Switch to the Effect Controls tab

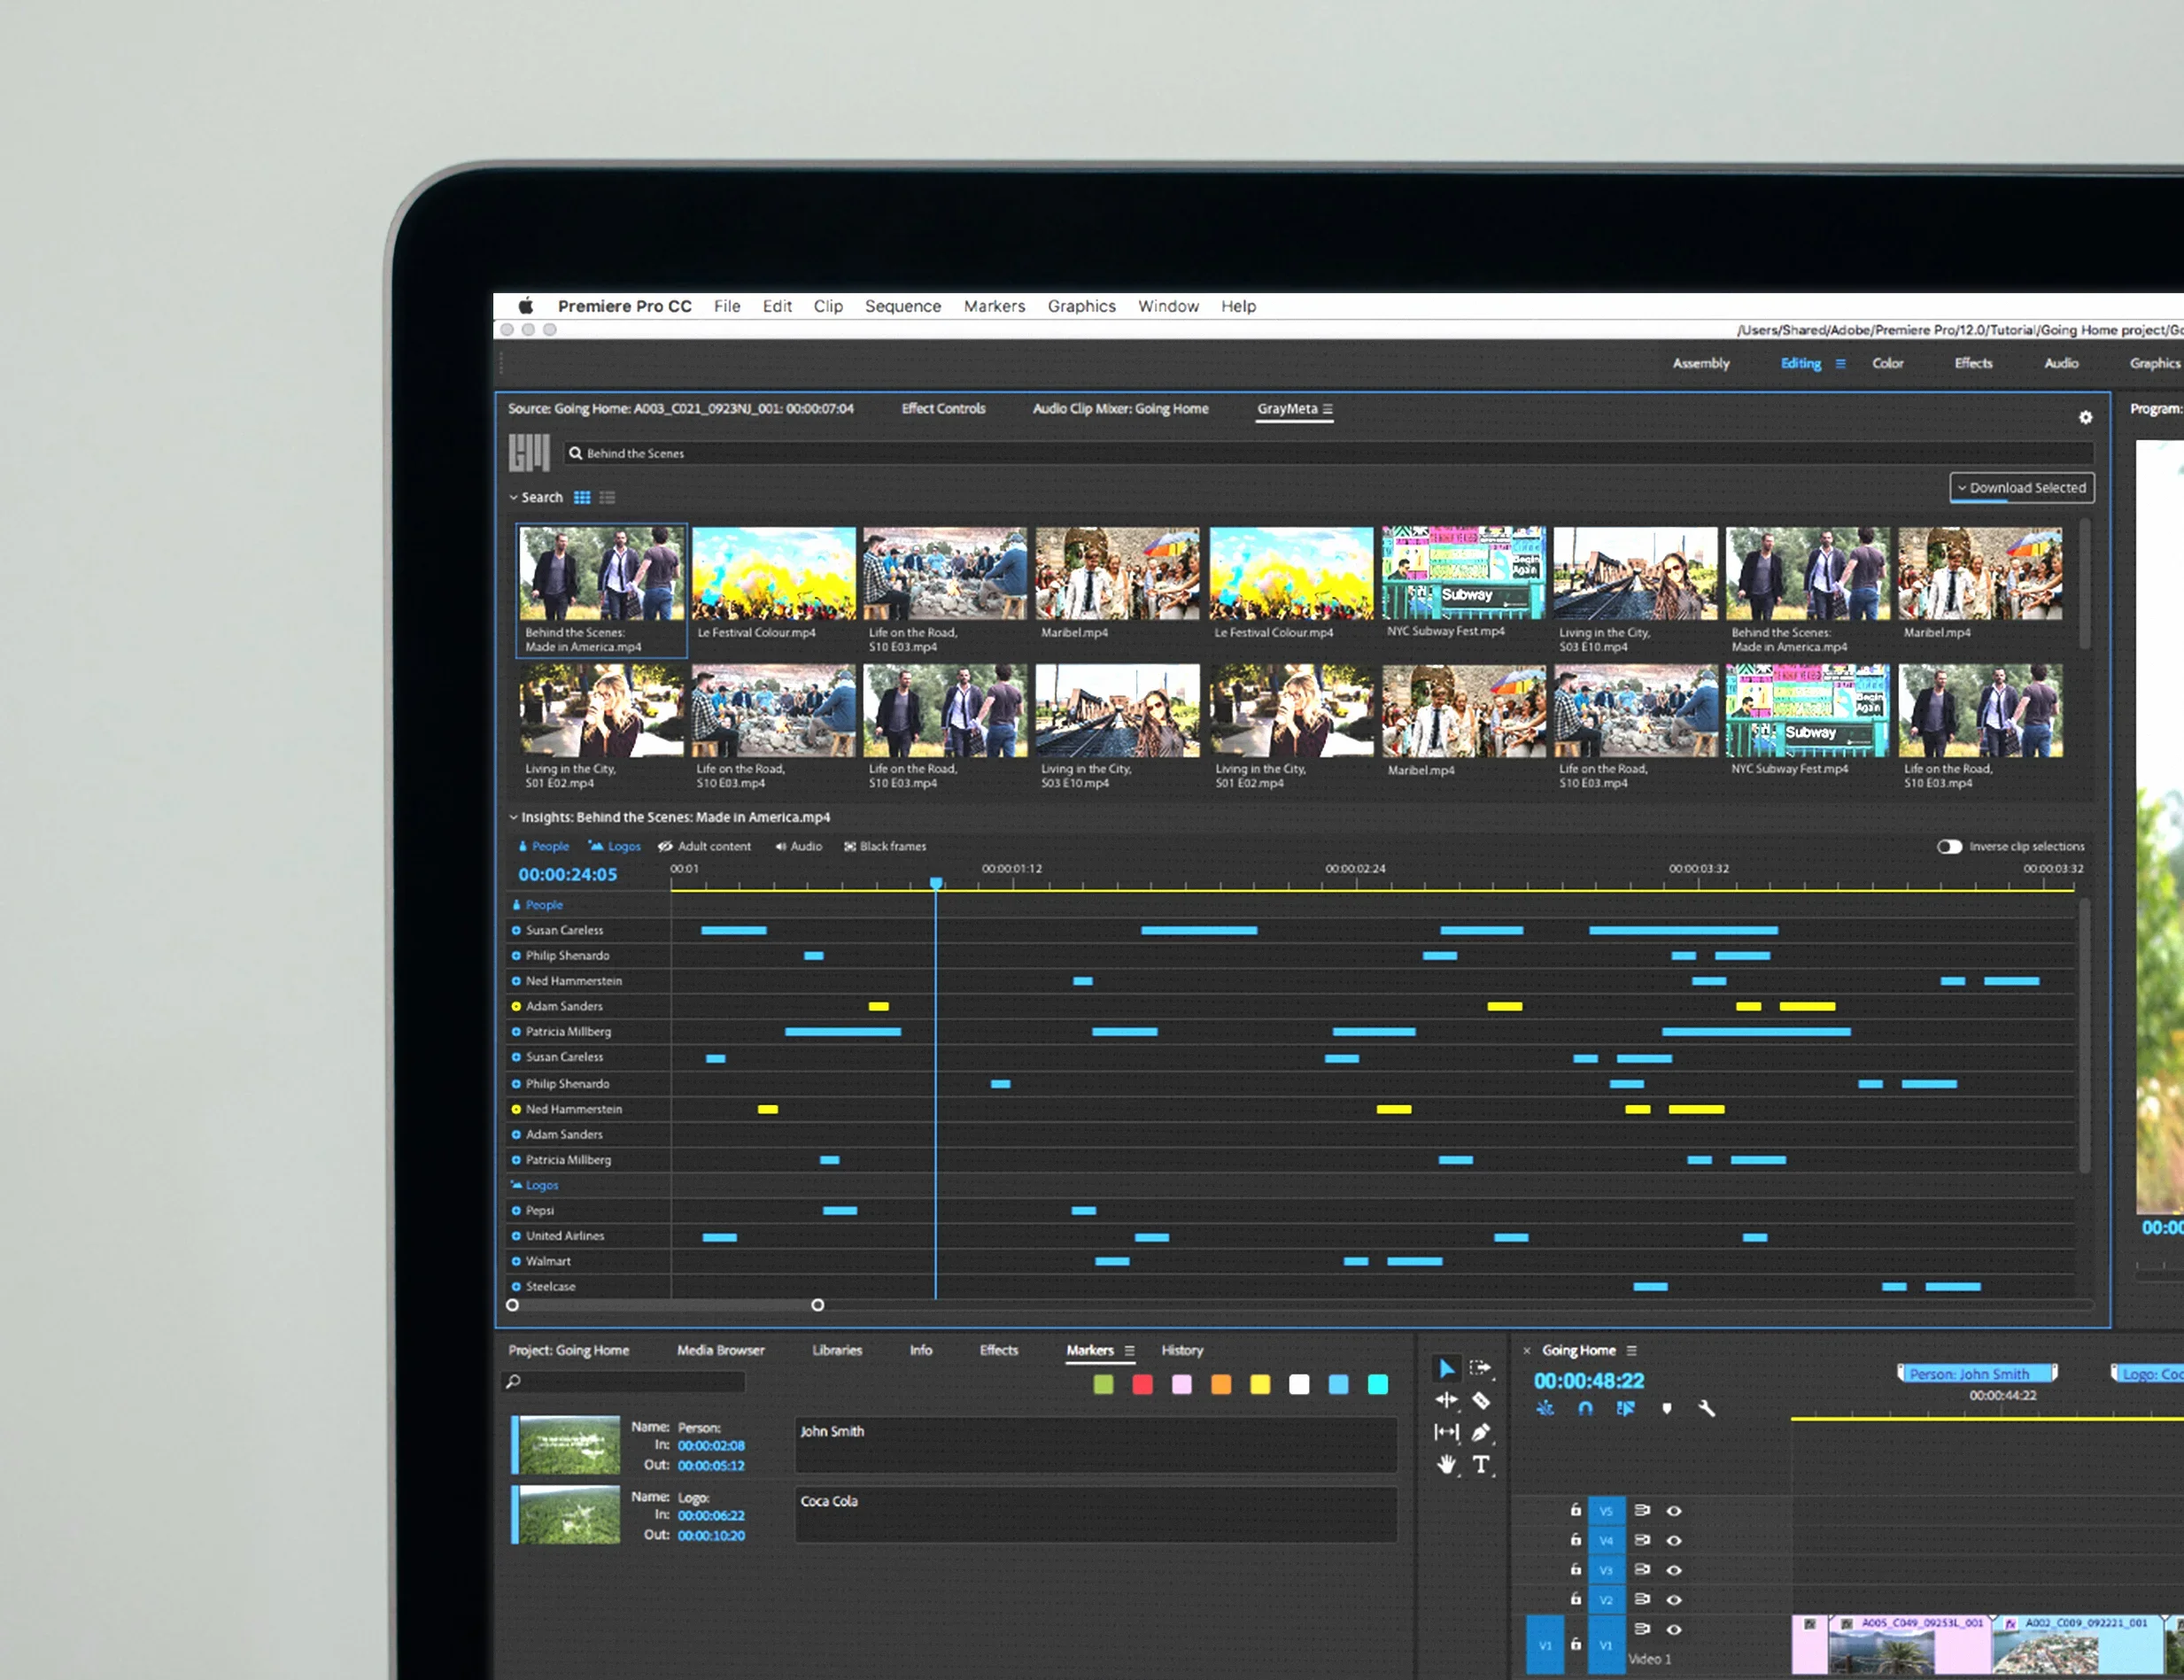(943, 409)
